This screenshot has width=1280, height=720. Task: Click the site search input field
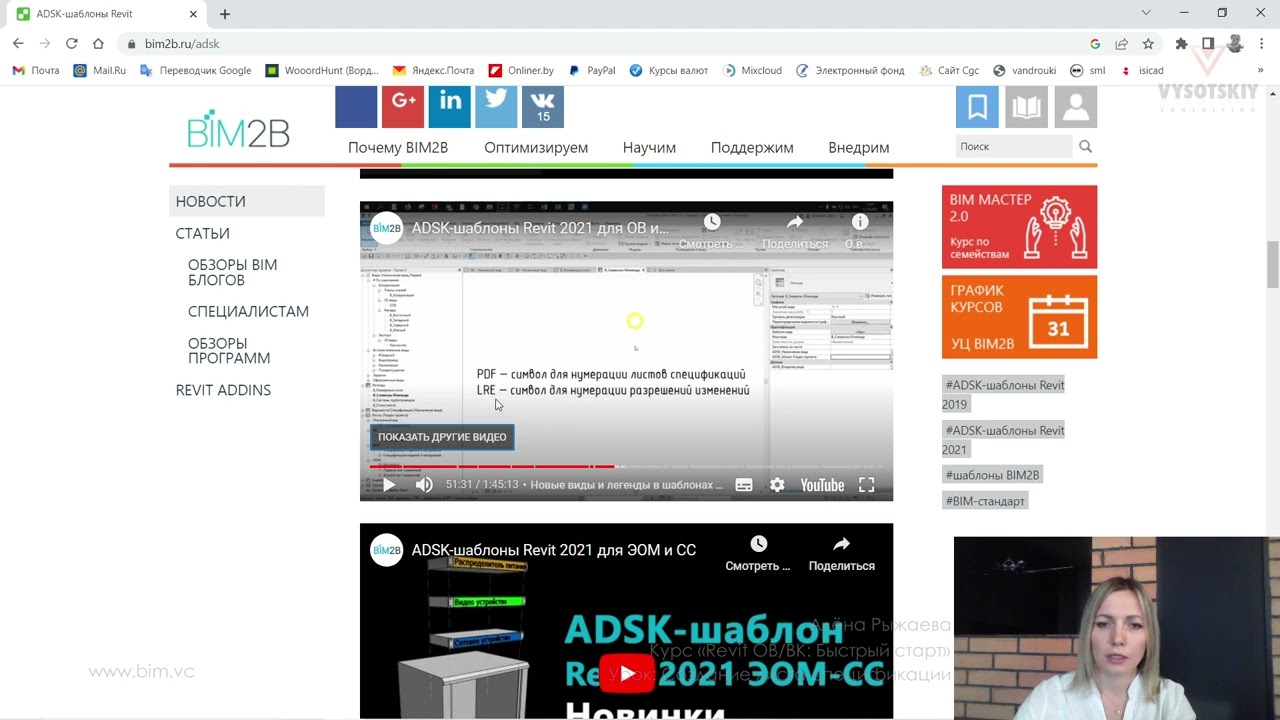1014,146
